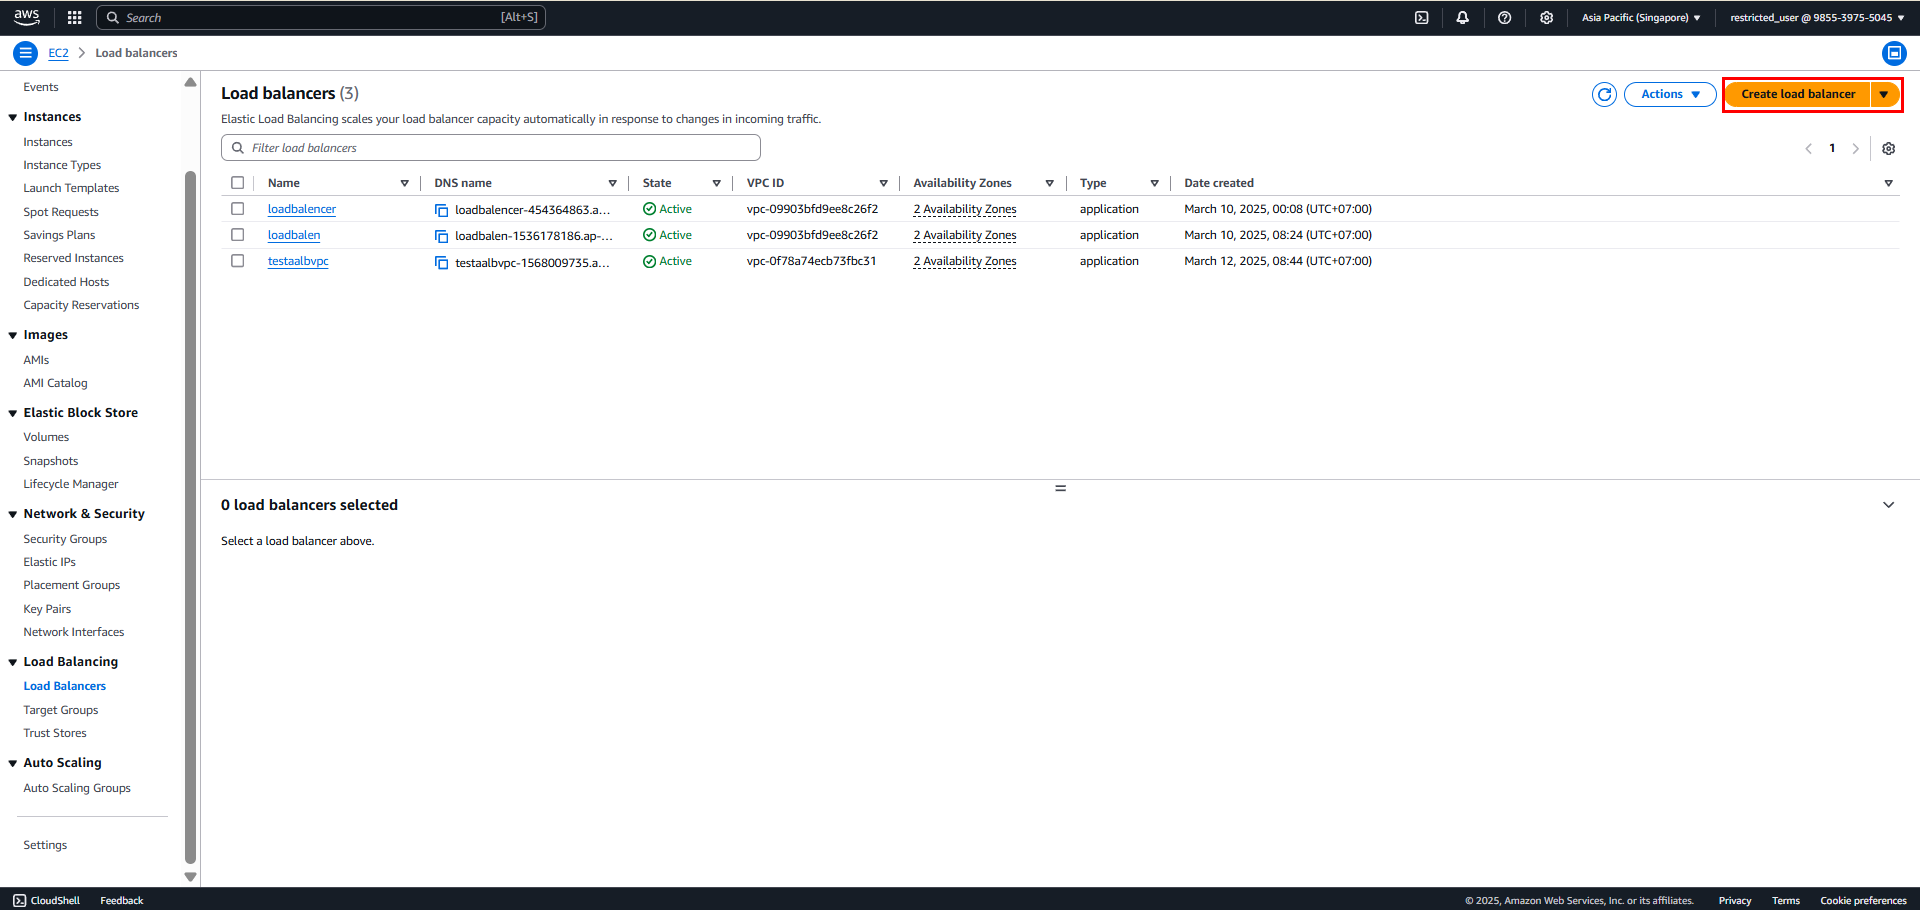Collapse the Network & Security section
The width and height of the screenshot is (1920, 910).
13,514
